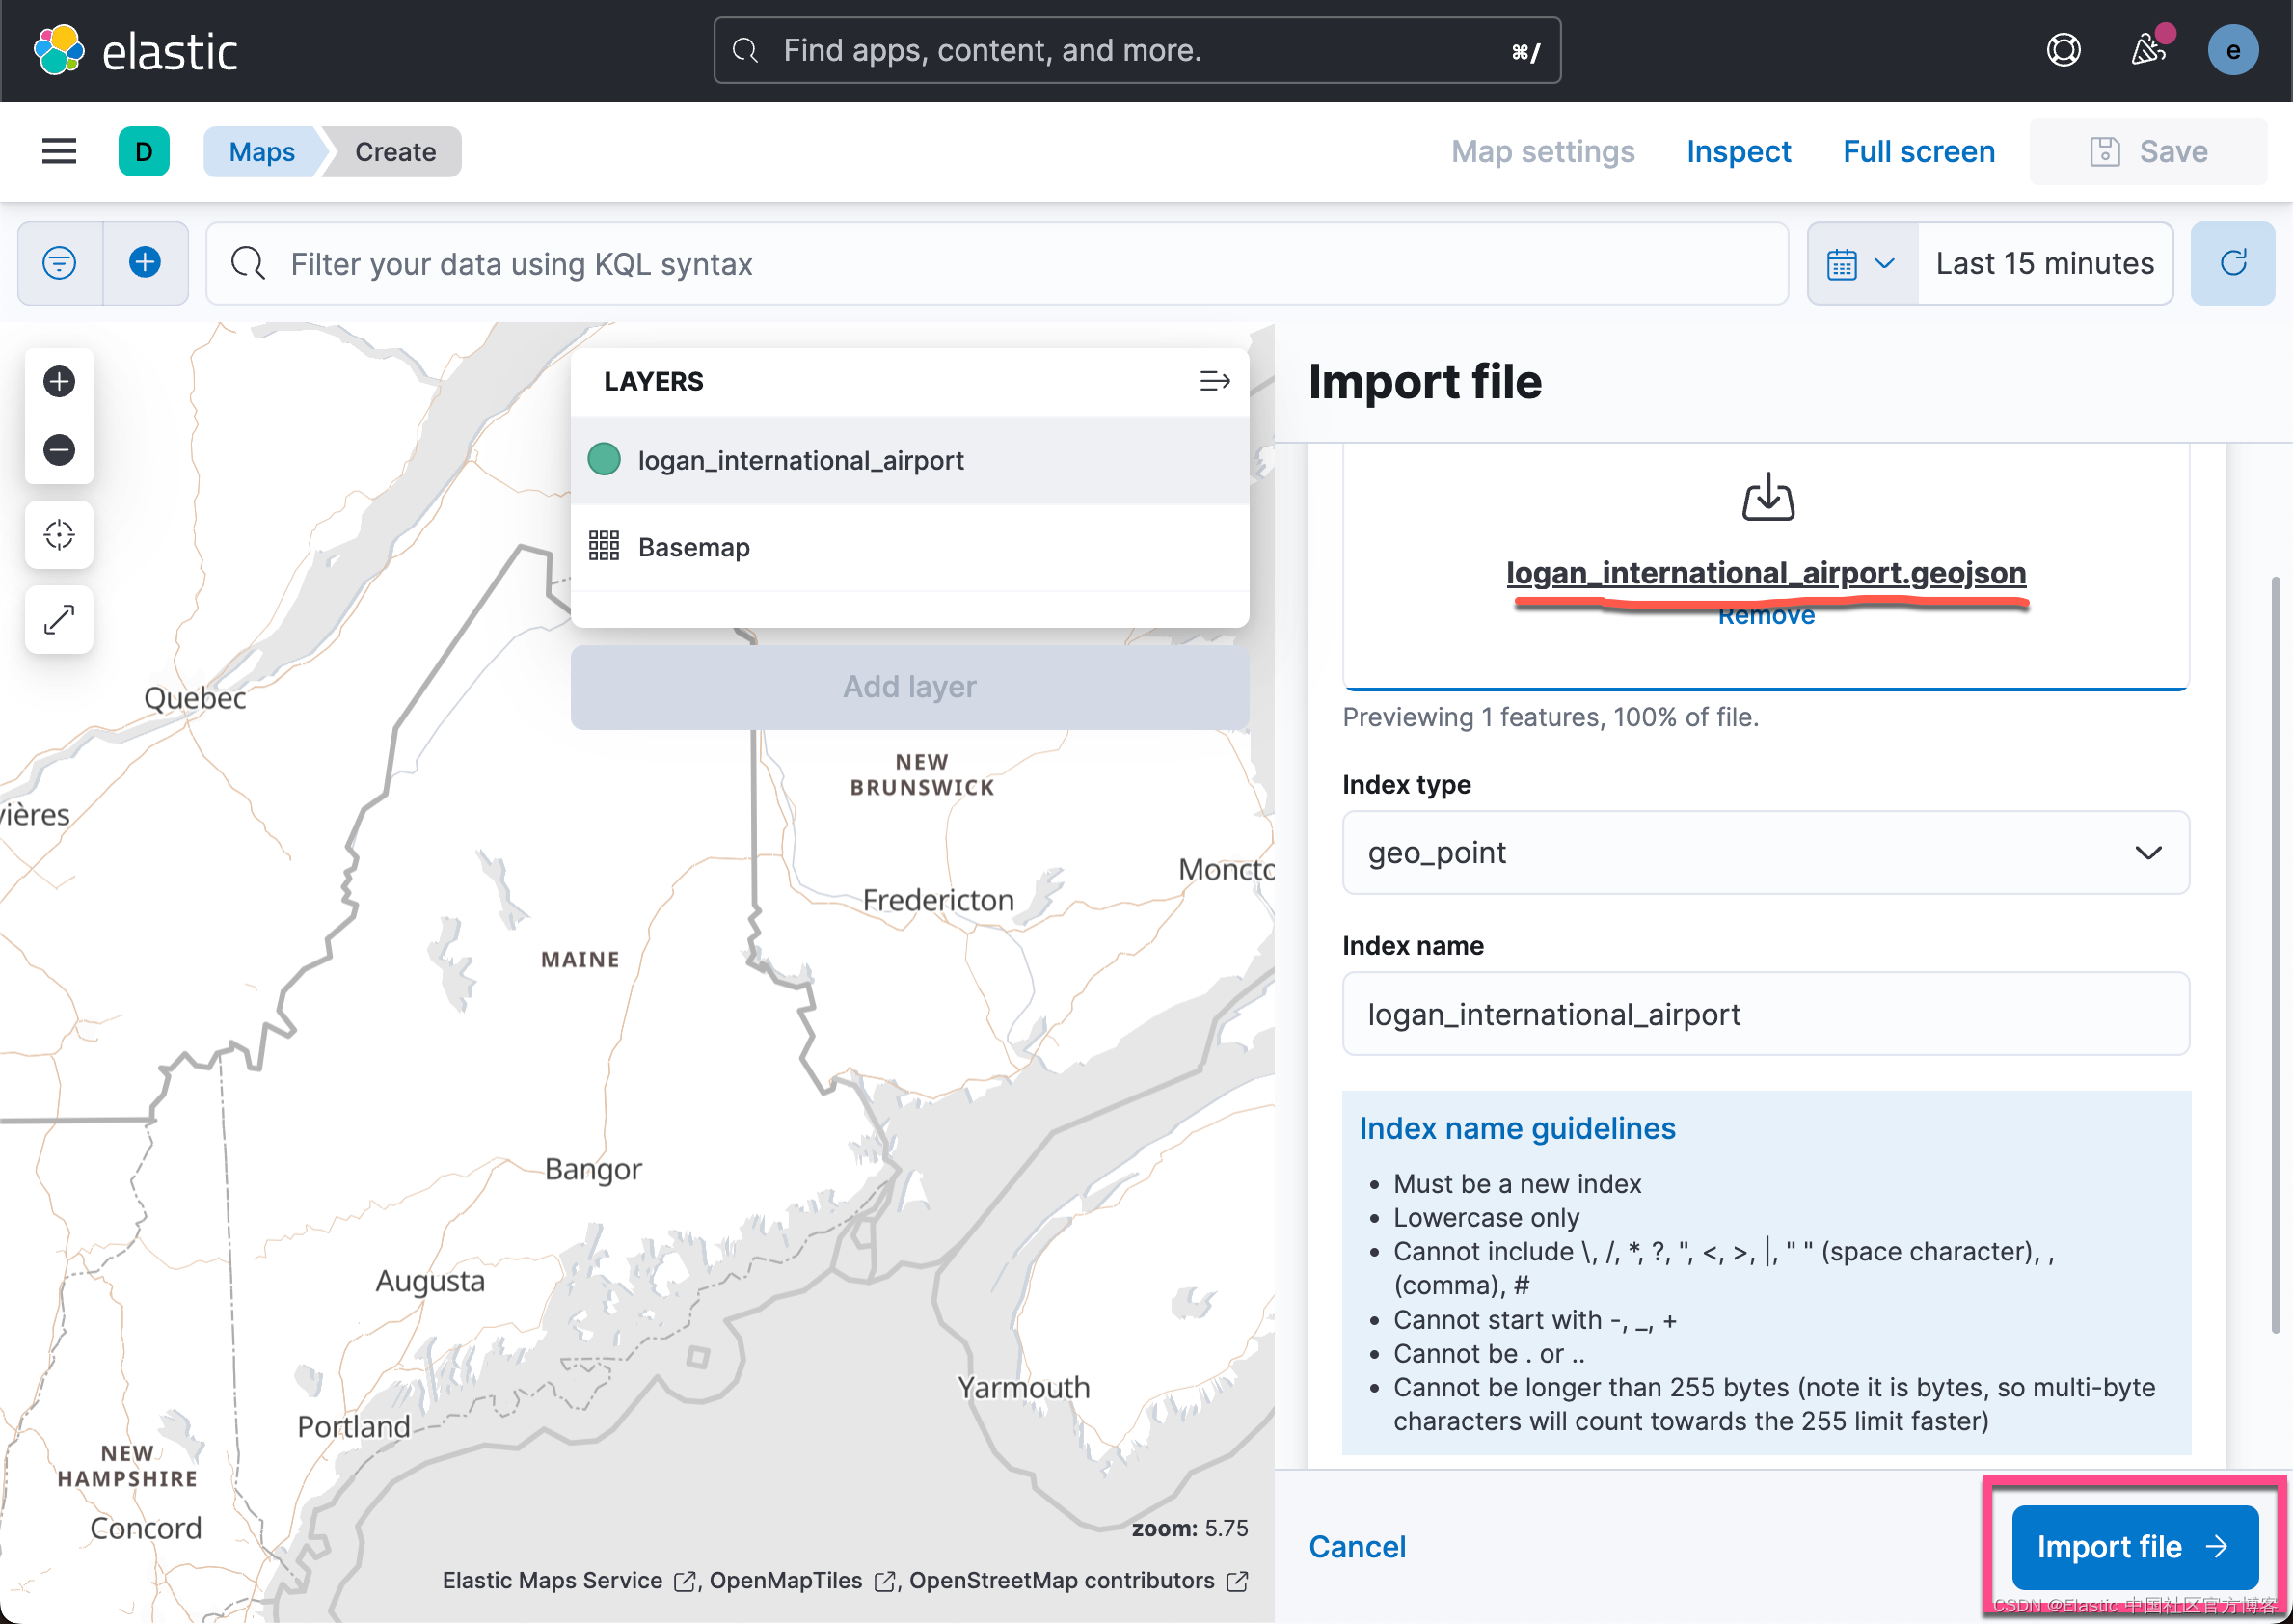Open the Last 15 minutes time picker
This screenshot has height=1624, width=2293.
tap(2044, 263)
